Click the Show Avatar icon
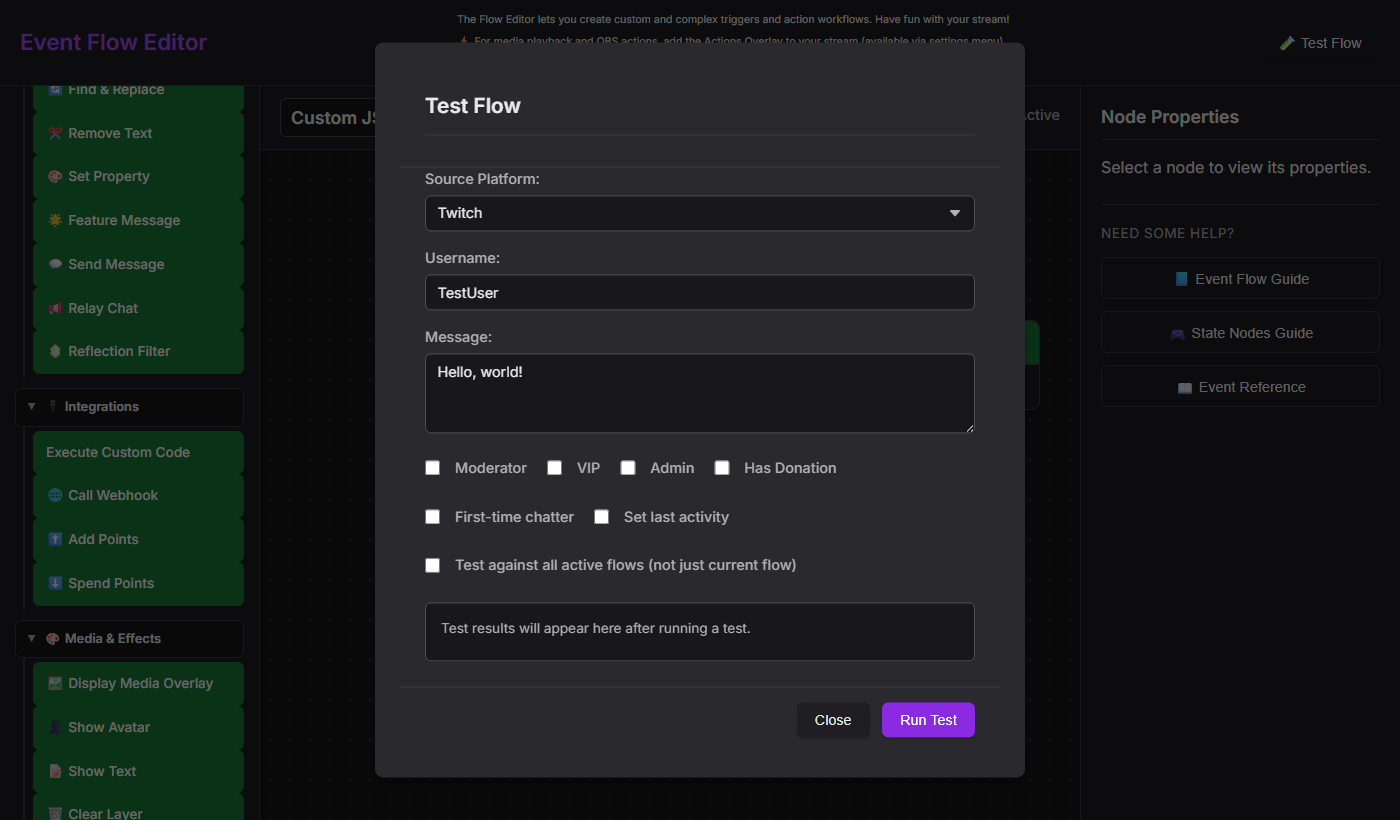The width and height of the screenshot is (1400, 820). 57,727
